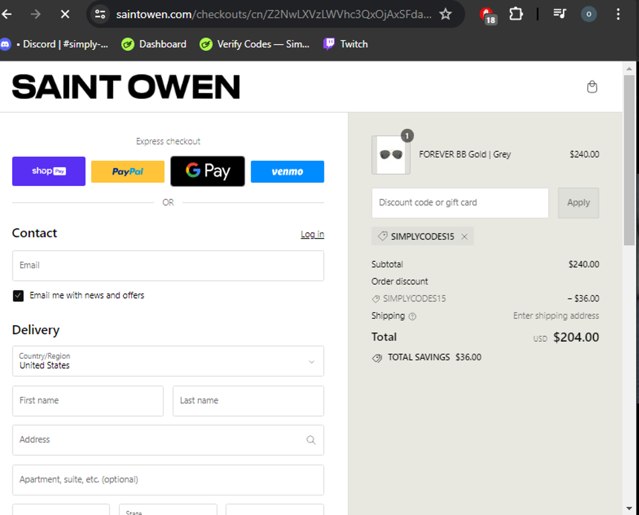Pay with Google Pay button
The height and width of the screenshot is (515, 639).
[208, 171]
